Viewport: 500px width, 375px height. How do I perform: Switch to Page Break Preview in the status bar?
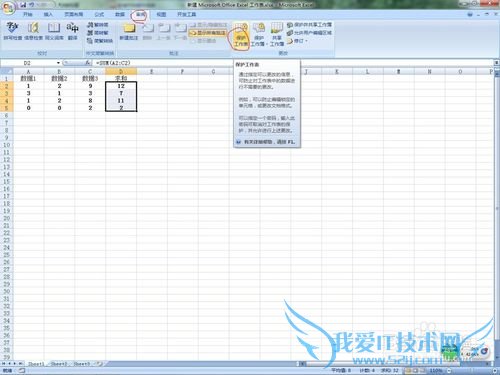423,370
